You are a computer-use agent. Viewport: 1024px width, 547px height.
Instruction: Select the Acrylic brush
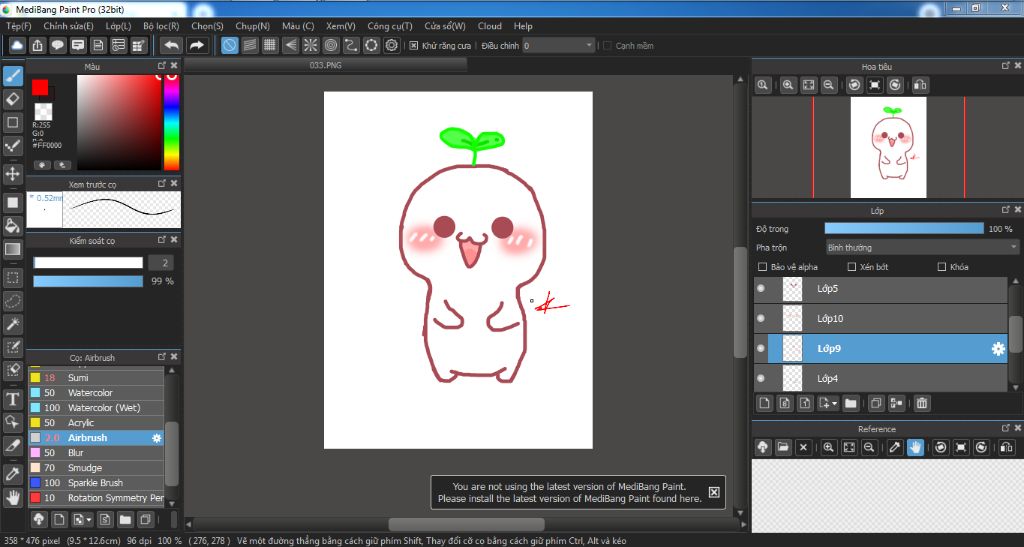(x=96, y=423)
